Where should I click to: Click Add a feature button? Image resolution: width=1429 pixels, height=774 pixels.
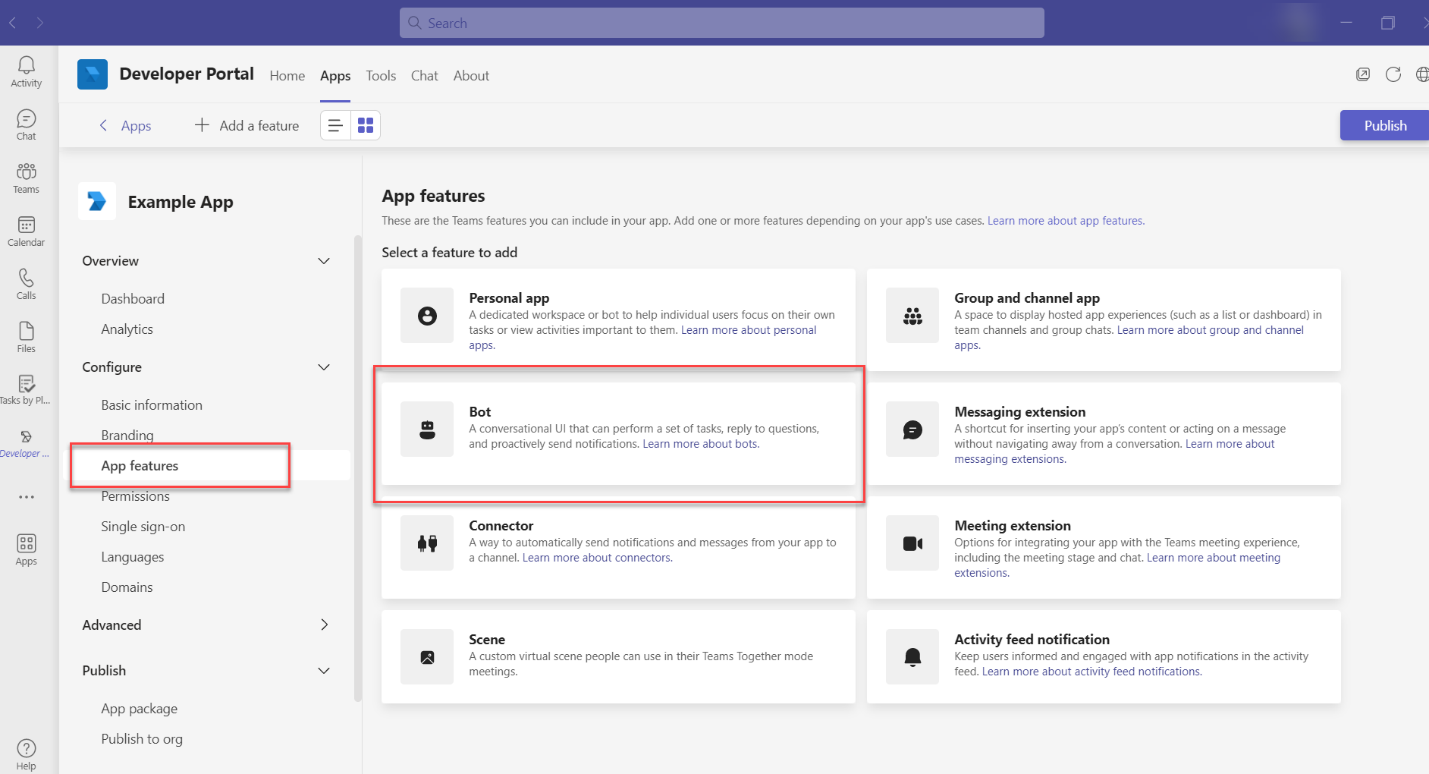(x=246, y=125)
